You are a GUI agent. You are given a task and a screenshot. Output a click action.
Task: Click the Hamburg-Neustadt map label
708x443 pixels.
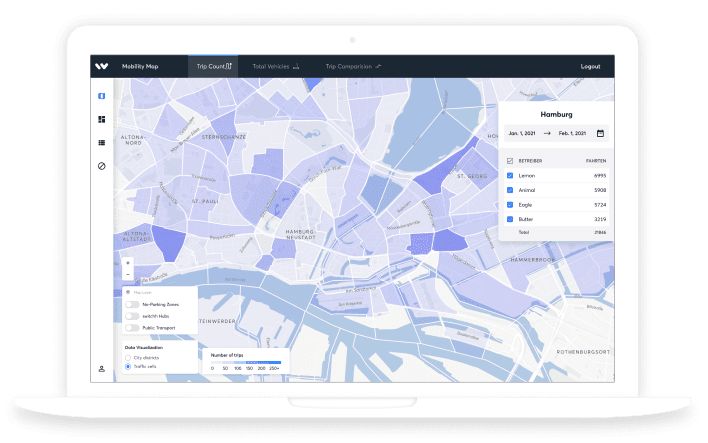tap(300, 234)
